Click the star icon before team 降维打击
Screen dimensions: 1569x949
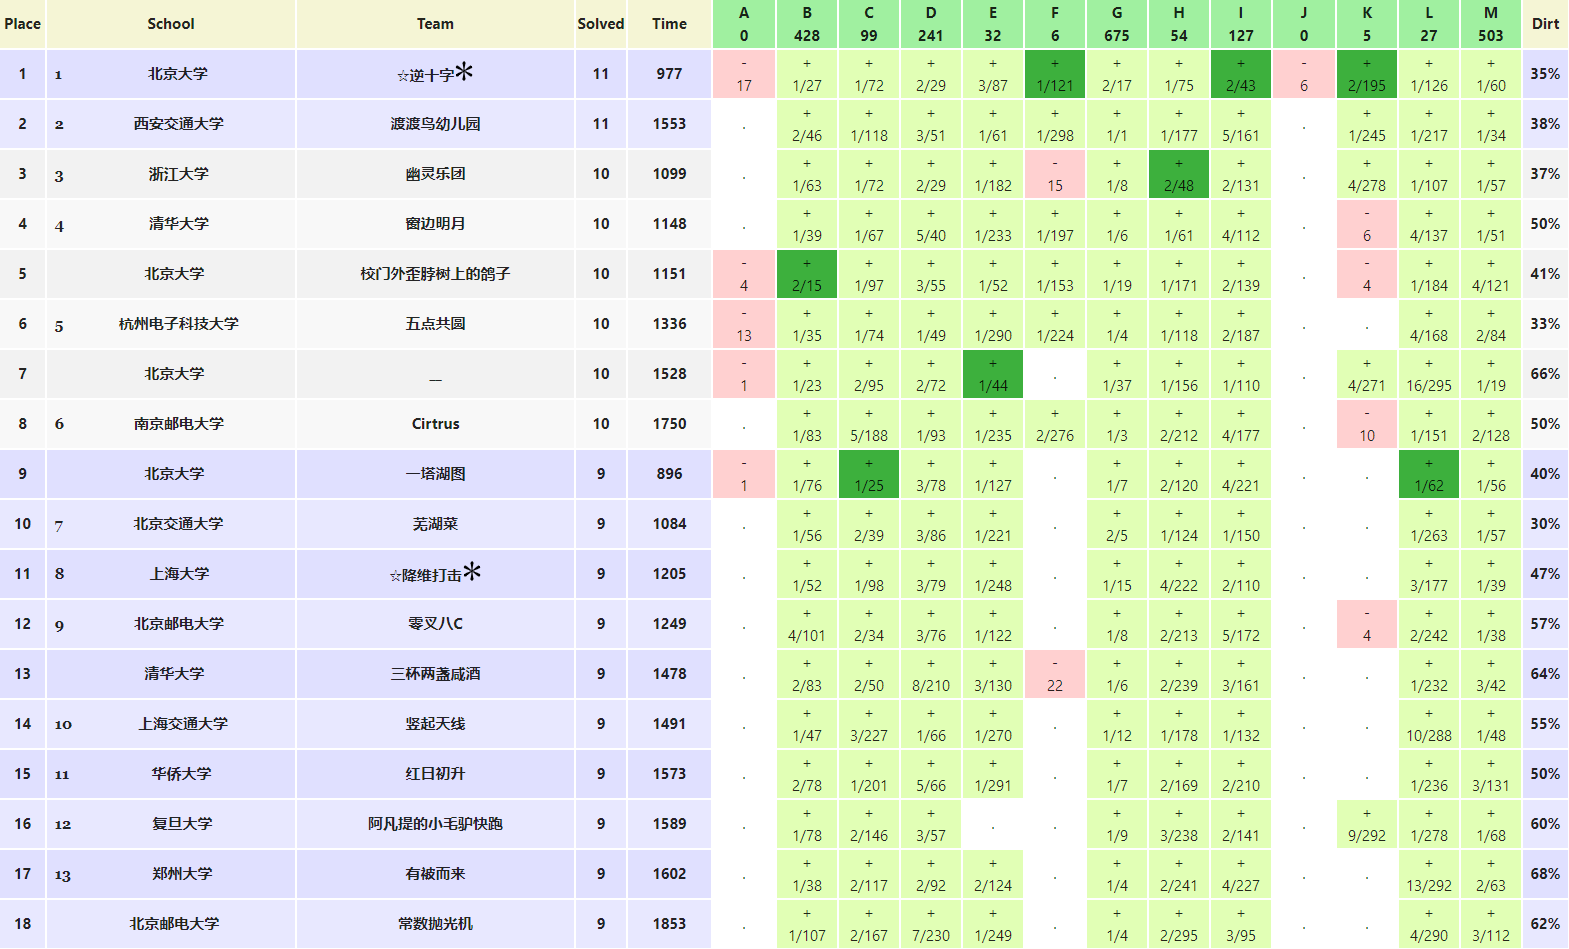pos(395,576)
